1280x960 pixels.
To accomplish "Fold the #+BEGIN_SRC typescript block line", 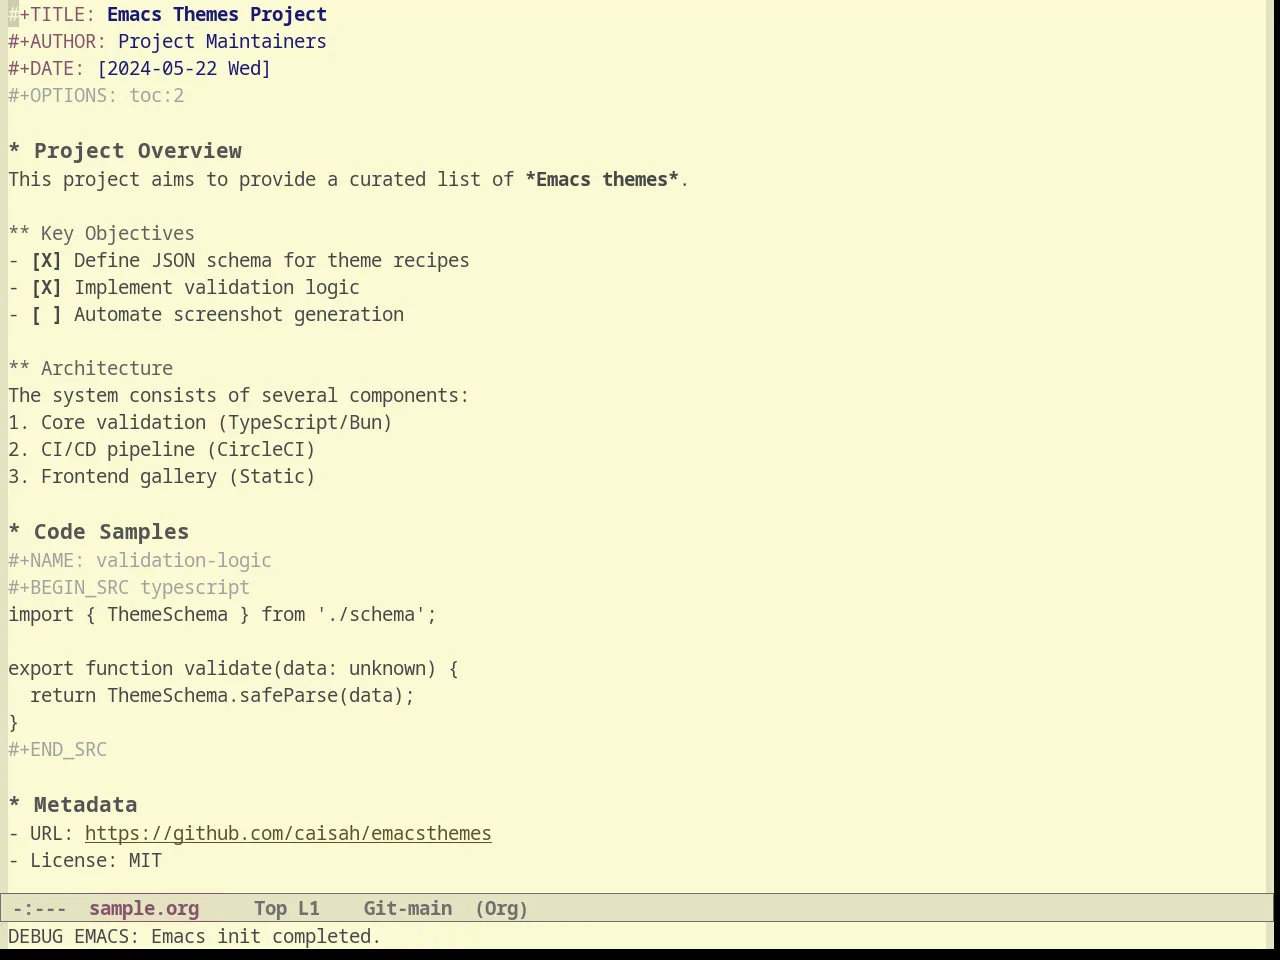I will click(x=129, y=588).
